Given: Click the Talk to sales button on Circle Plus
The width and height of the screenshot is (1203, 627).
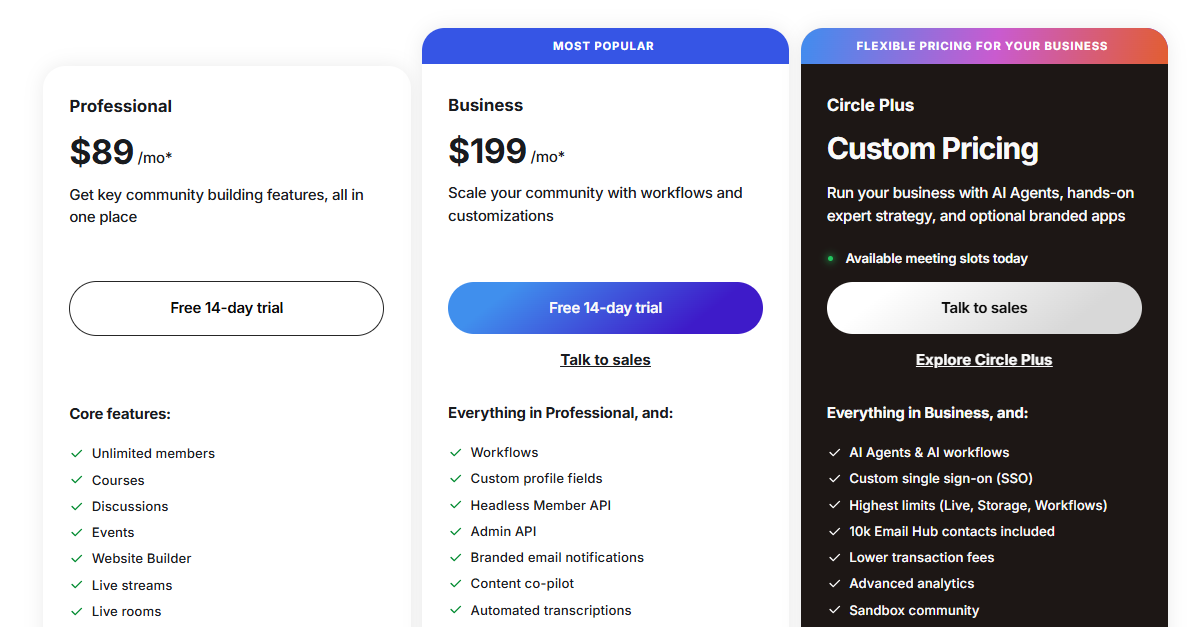Looking at the screenshot, I should coord(984,308).
